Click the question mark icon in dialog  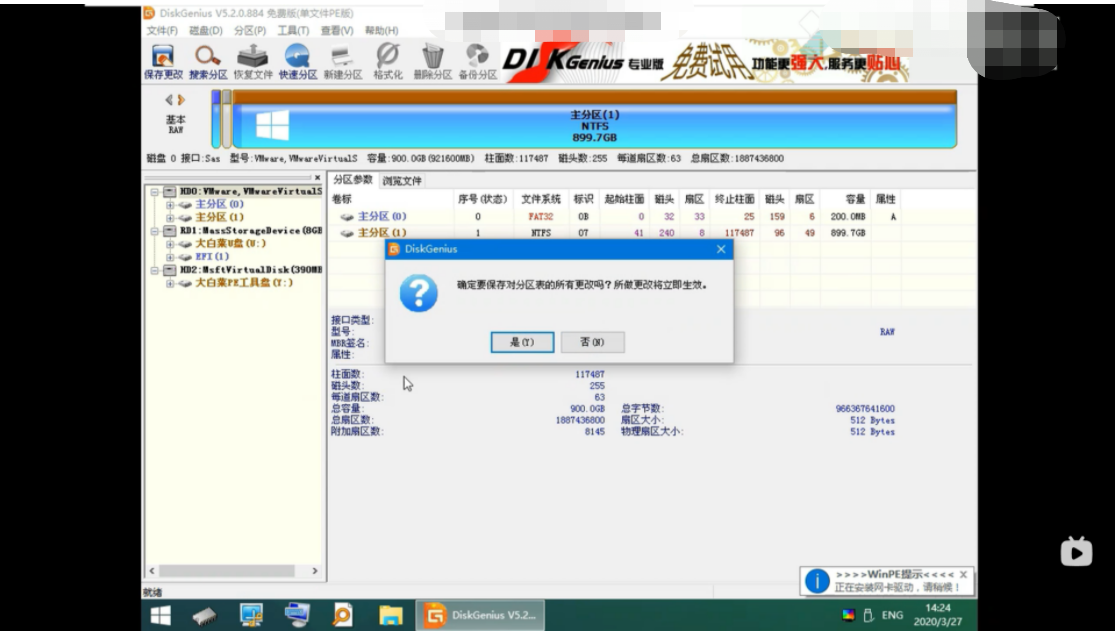coord(419,293)
